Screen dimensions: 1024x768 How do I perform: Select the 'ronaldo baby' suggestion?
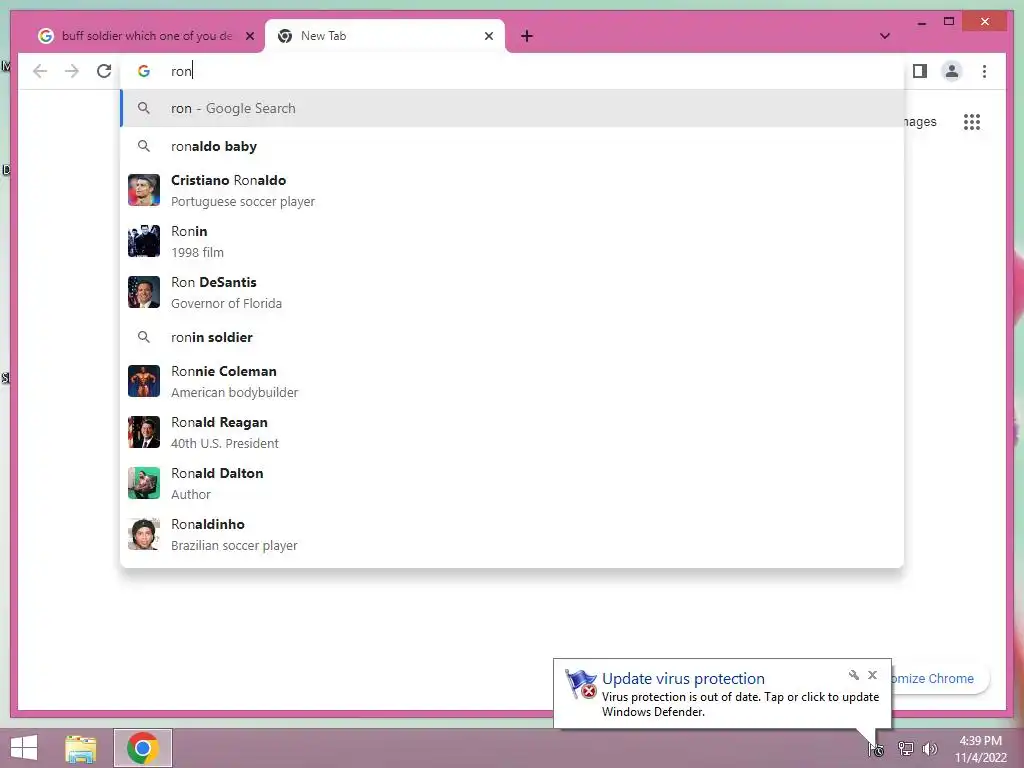512,146
